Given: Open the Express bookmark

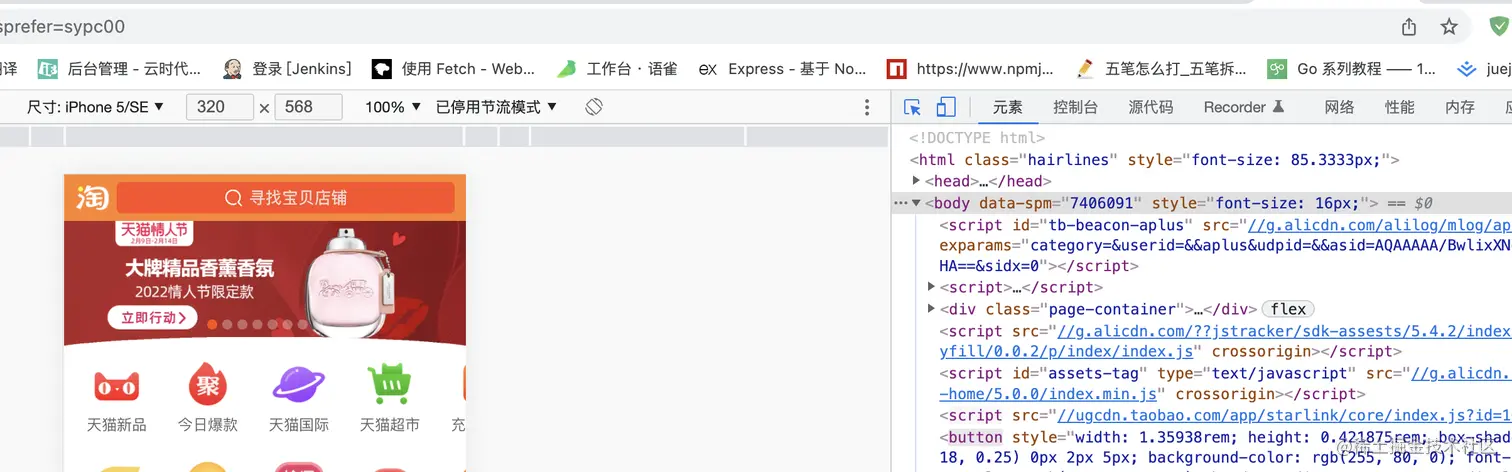Looking at the screenshot, I should click(x=782, y=69).
